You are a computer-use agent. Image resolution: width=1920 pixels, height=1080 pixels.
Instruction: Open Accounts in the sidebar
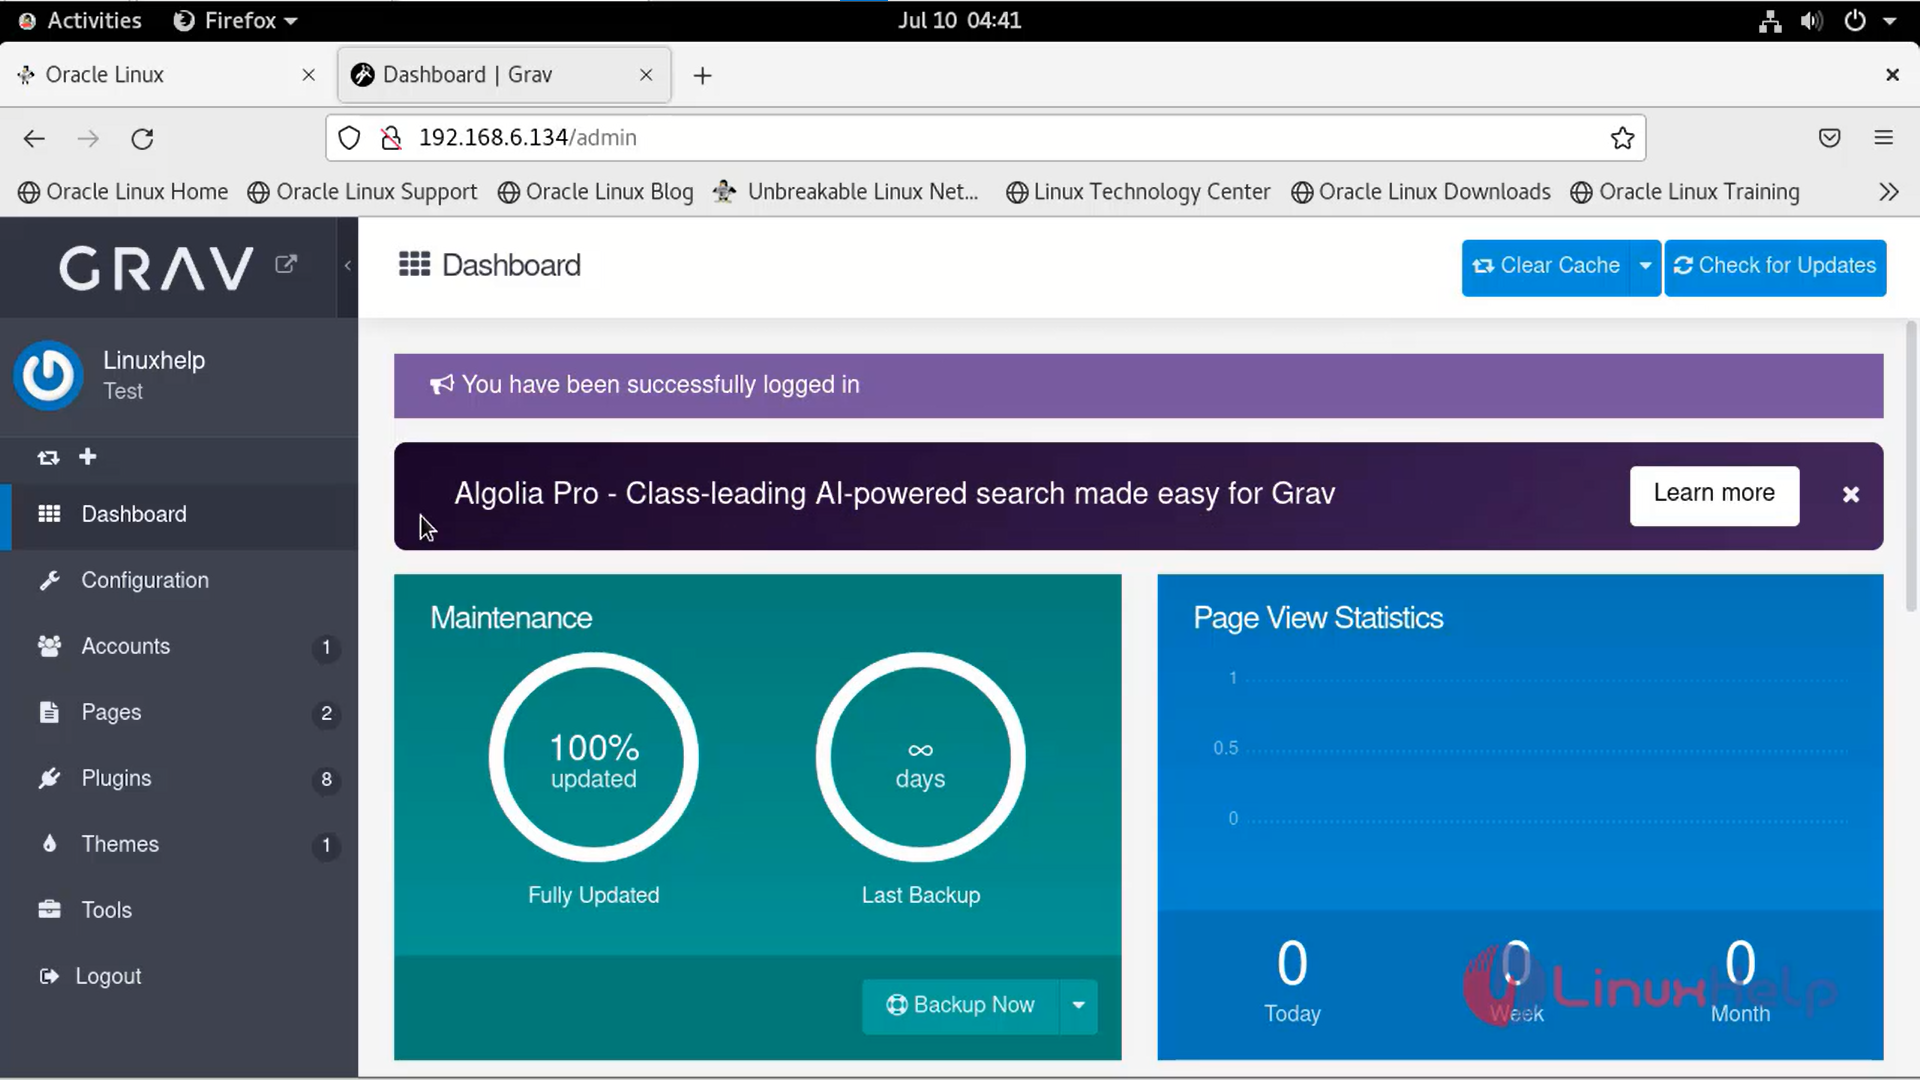tap(179, 646)
